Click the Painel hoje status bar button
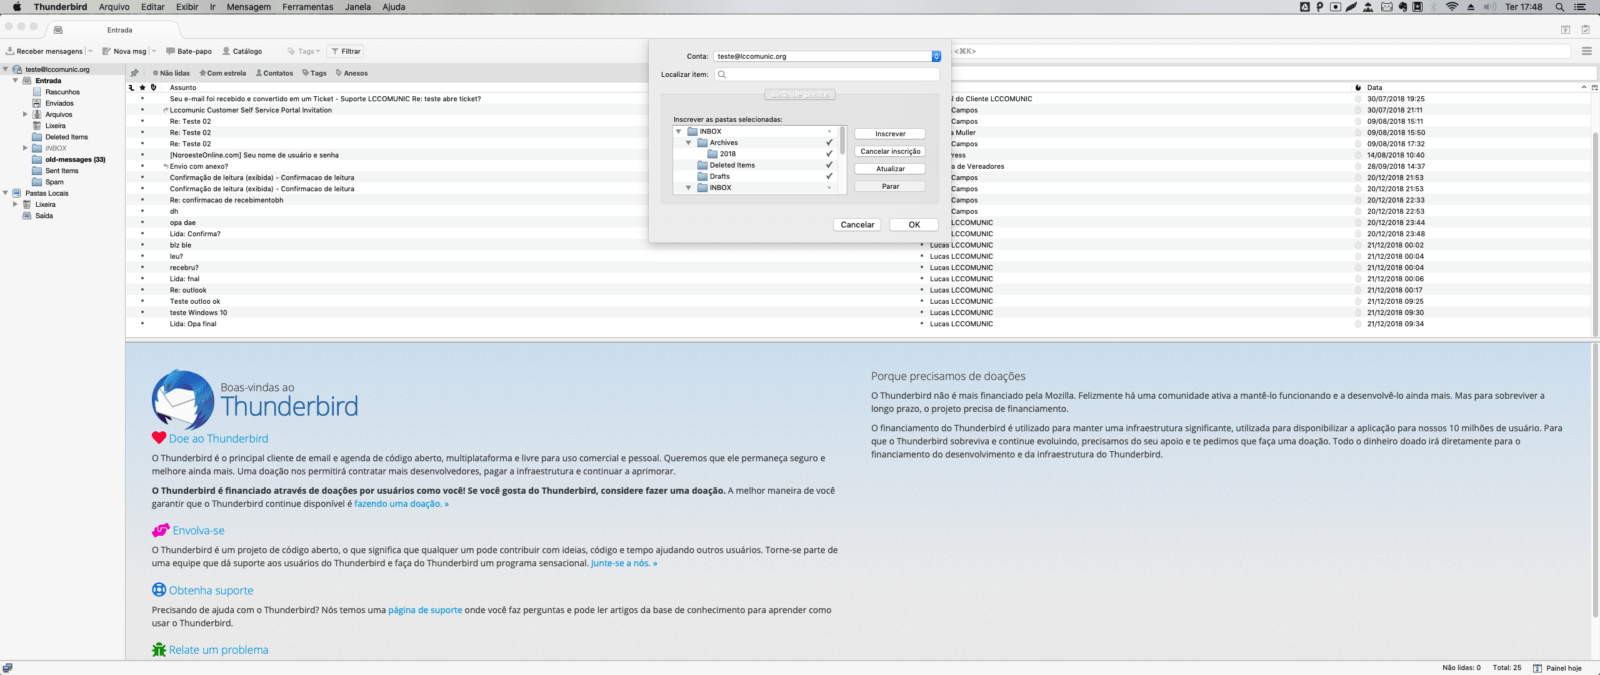1600x675 pixels. (1558, 668)
